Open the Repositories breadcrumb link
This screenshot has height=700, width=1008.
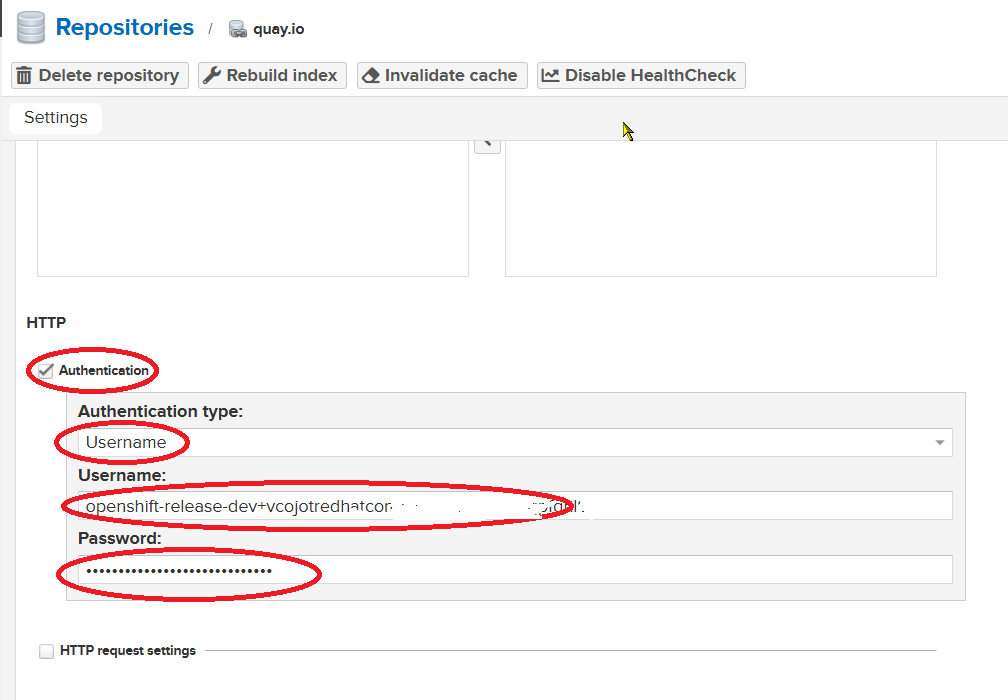coord(125,27)
